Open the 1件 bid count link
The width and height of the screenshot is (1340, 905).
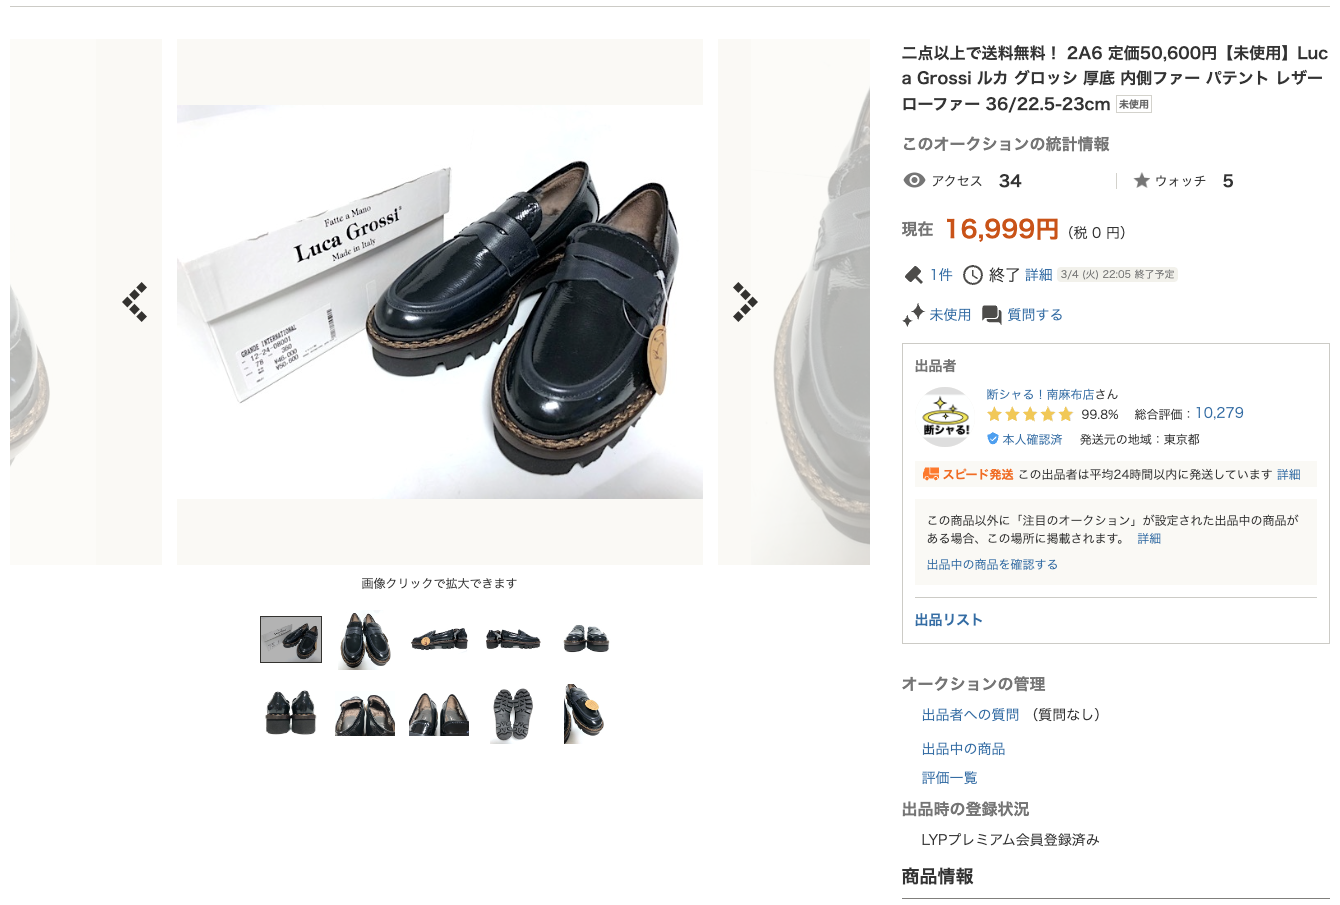941,275
